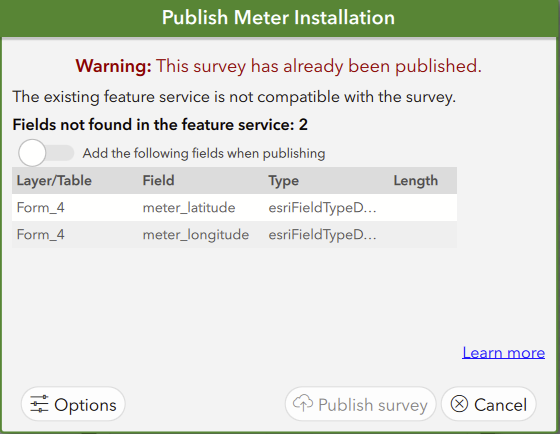Screen dimensions: 560x434
Task: Toggle 'Add the following fields when publishing'
Action: pos(46,153)
